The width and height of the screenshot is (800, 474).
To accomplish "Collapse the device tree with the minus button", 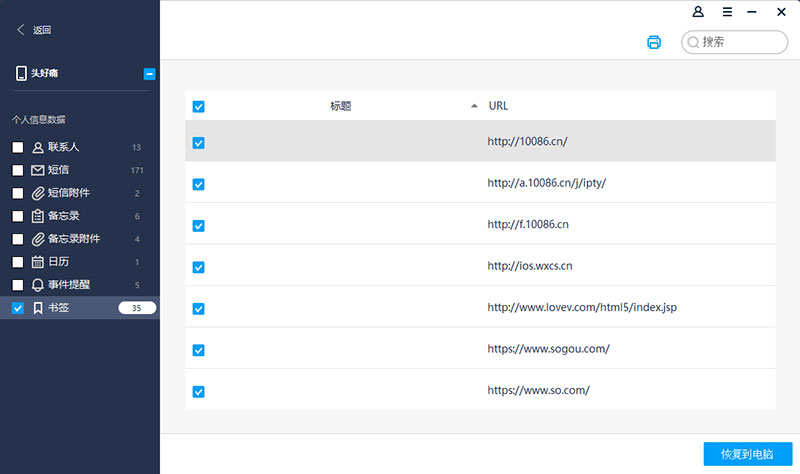I will point(149,73).
